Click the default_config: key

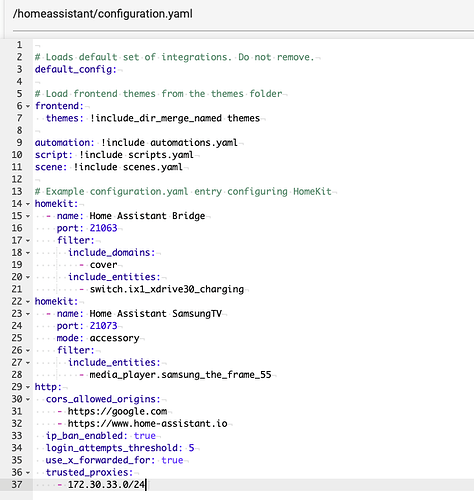tap(76, 69)
